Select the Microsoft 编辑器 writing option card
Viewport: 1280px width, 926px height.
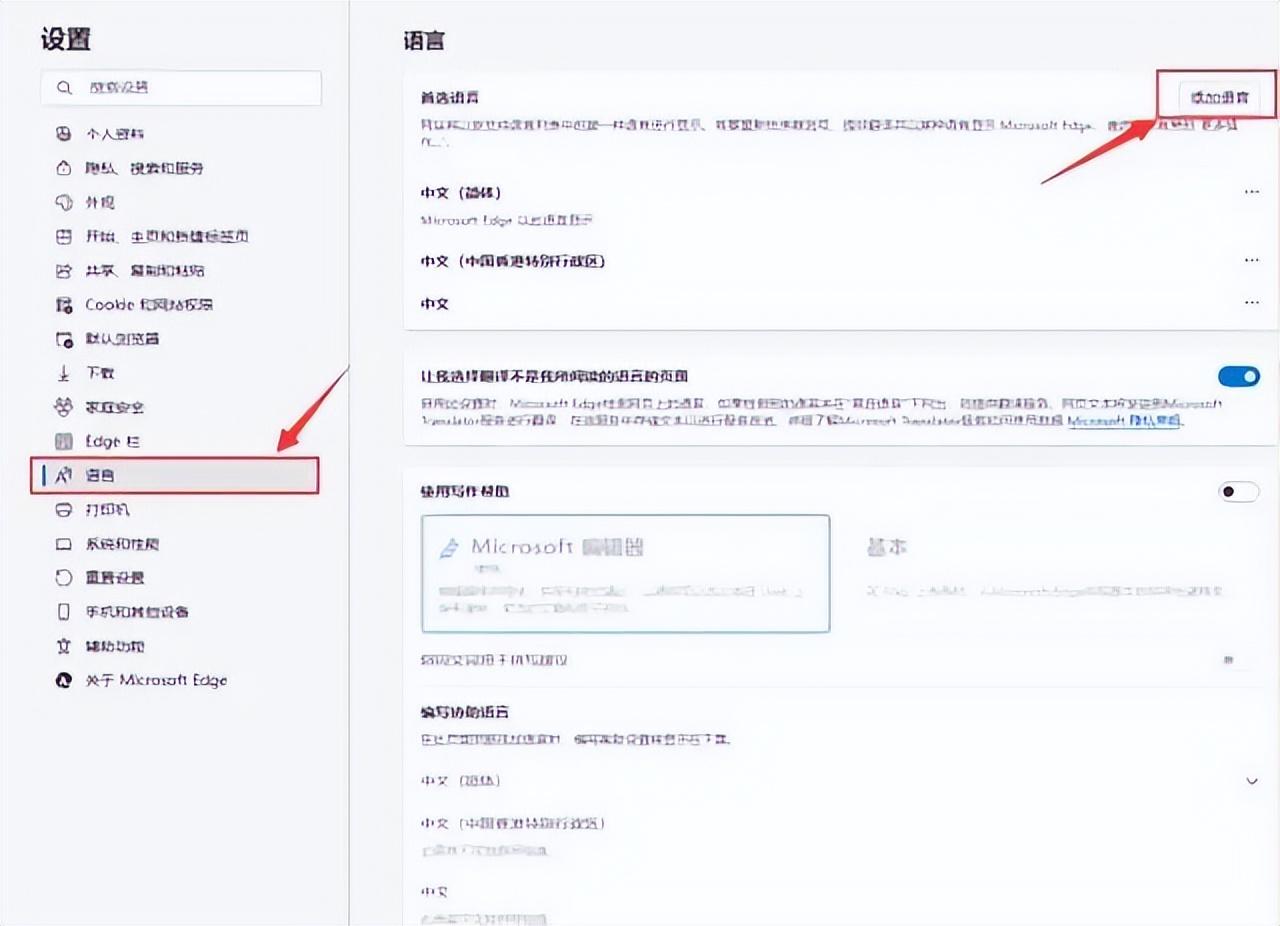click(x=626, y=574)
